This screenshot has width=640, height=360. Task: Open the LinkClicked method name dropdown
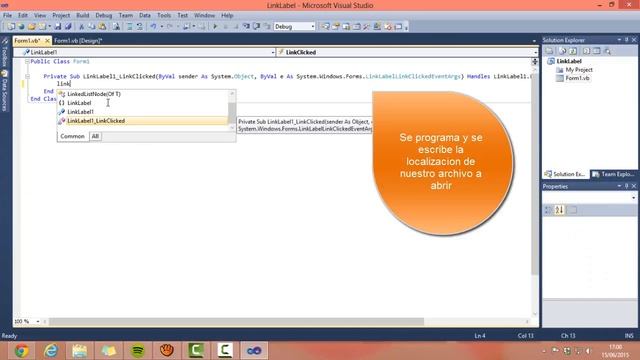(536, 52)
